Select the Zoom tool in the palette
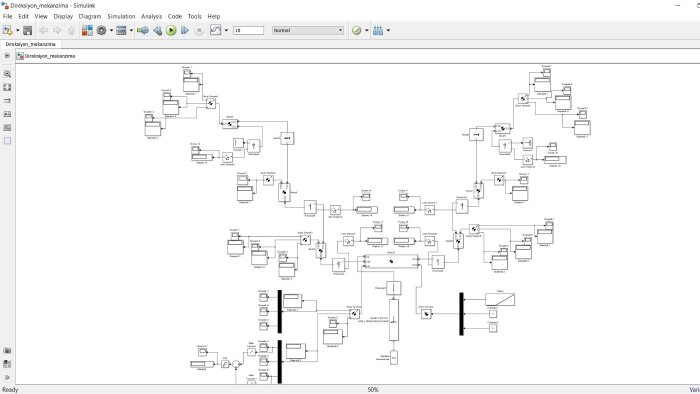The width and height of the screenshot is (700, 394). [7, 74]
